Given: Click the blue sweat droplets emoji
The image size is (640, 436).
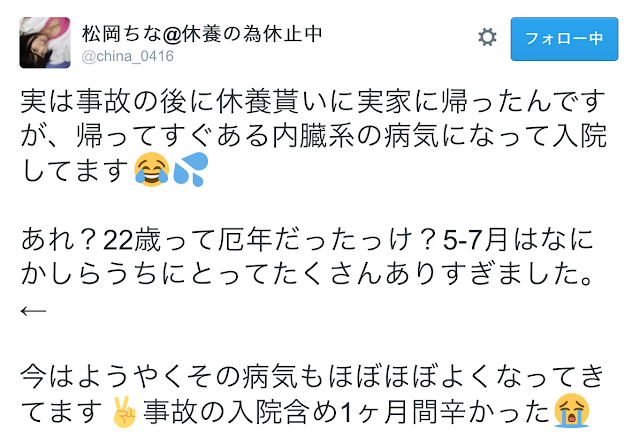Looking at the screenshot, I should [x=191, y=169].
